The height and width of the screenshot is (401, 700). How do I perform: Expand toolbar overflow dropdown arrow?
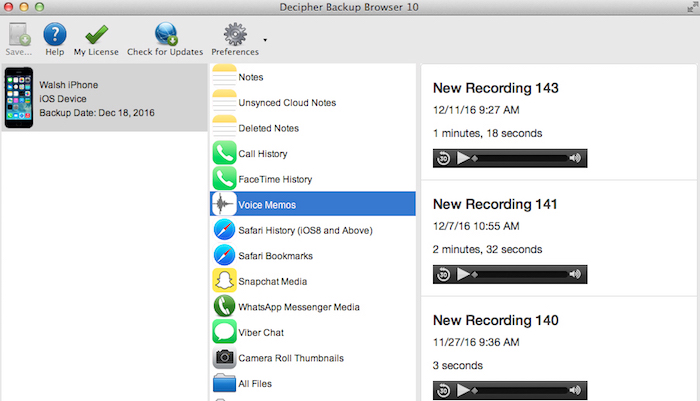[265, 40]
